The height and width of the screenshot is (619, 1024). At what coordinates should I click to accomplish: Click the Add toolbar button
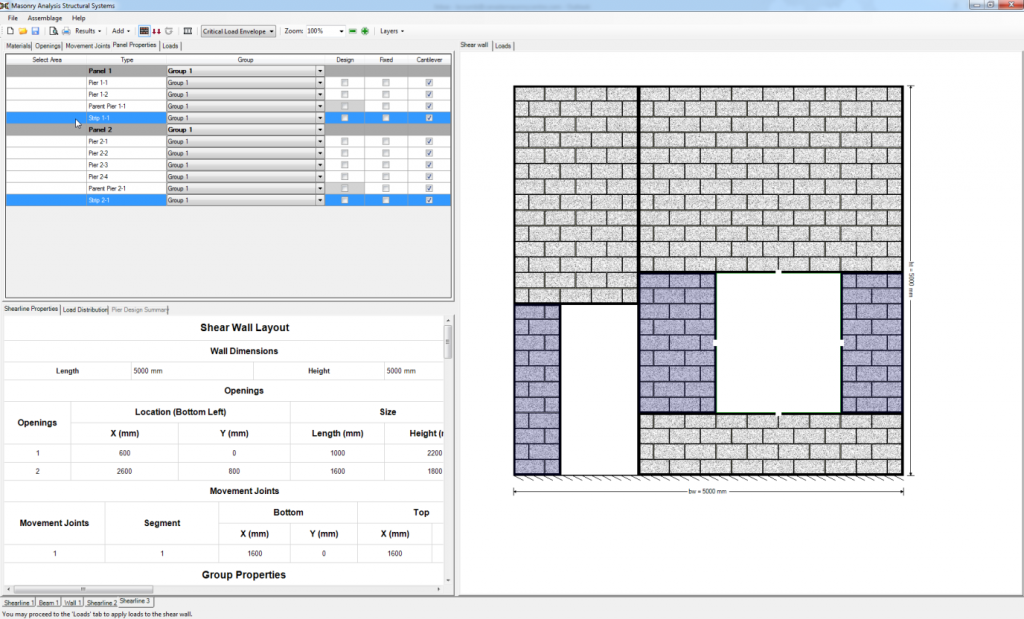coord(120,31)
